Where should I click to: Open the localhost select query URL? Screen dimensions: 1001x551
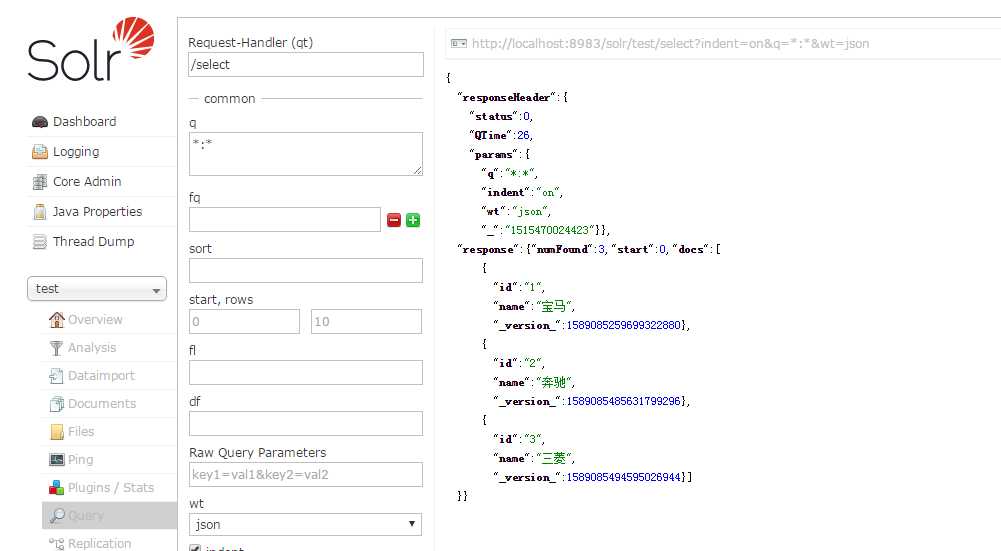pos(670,43)
